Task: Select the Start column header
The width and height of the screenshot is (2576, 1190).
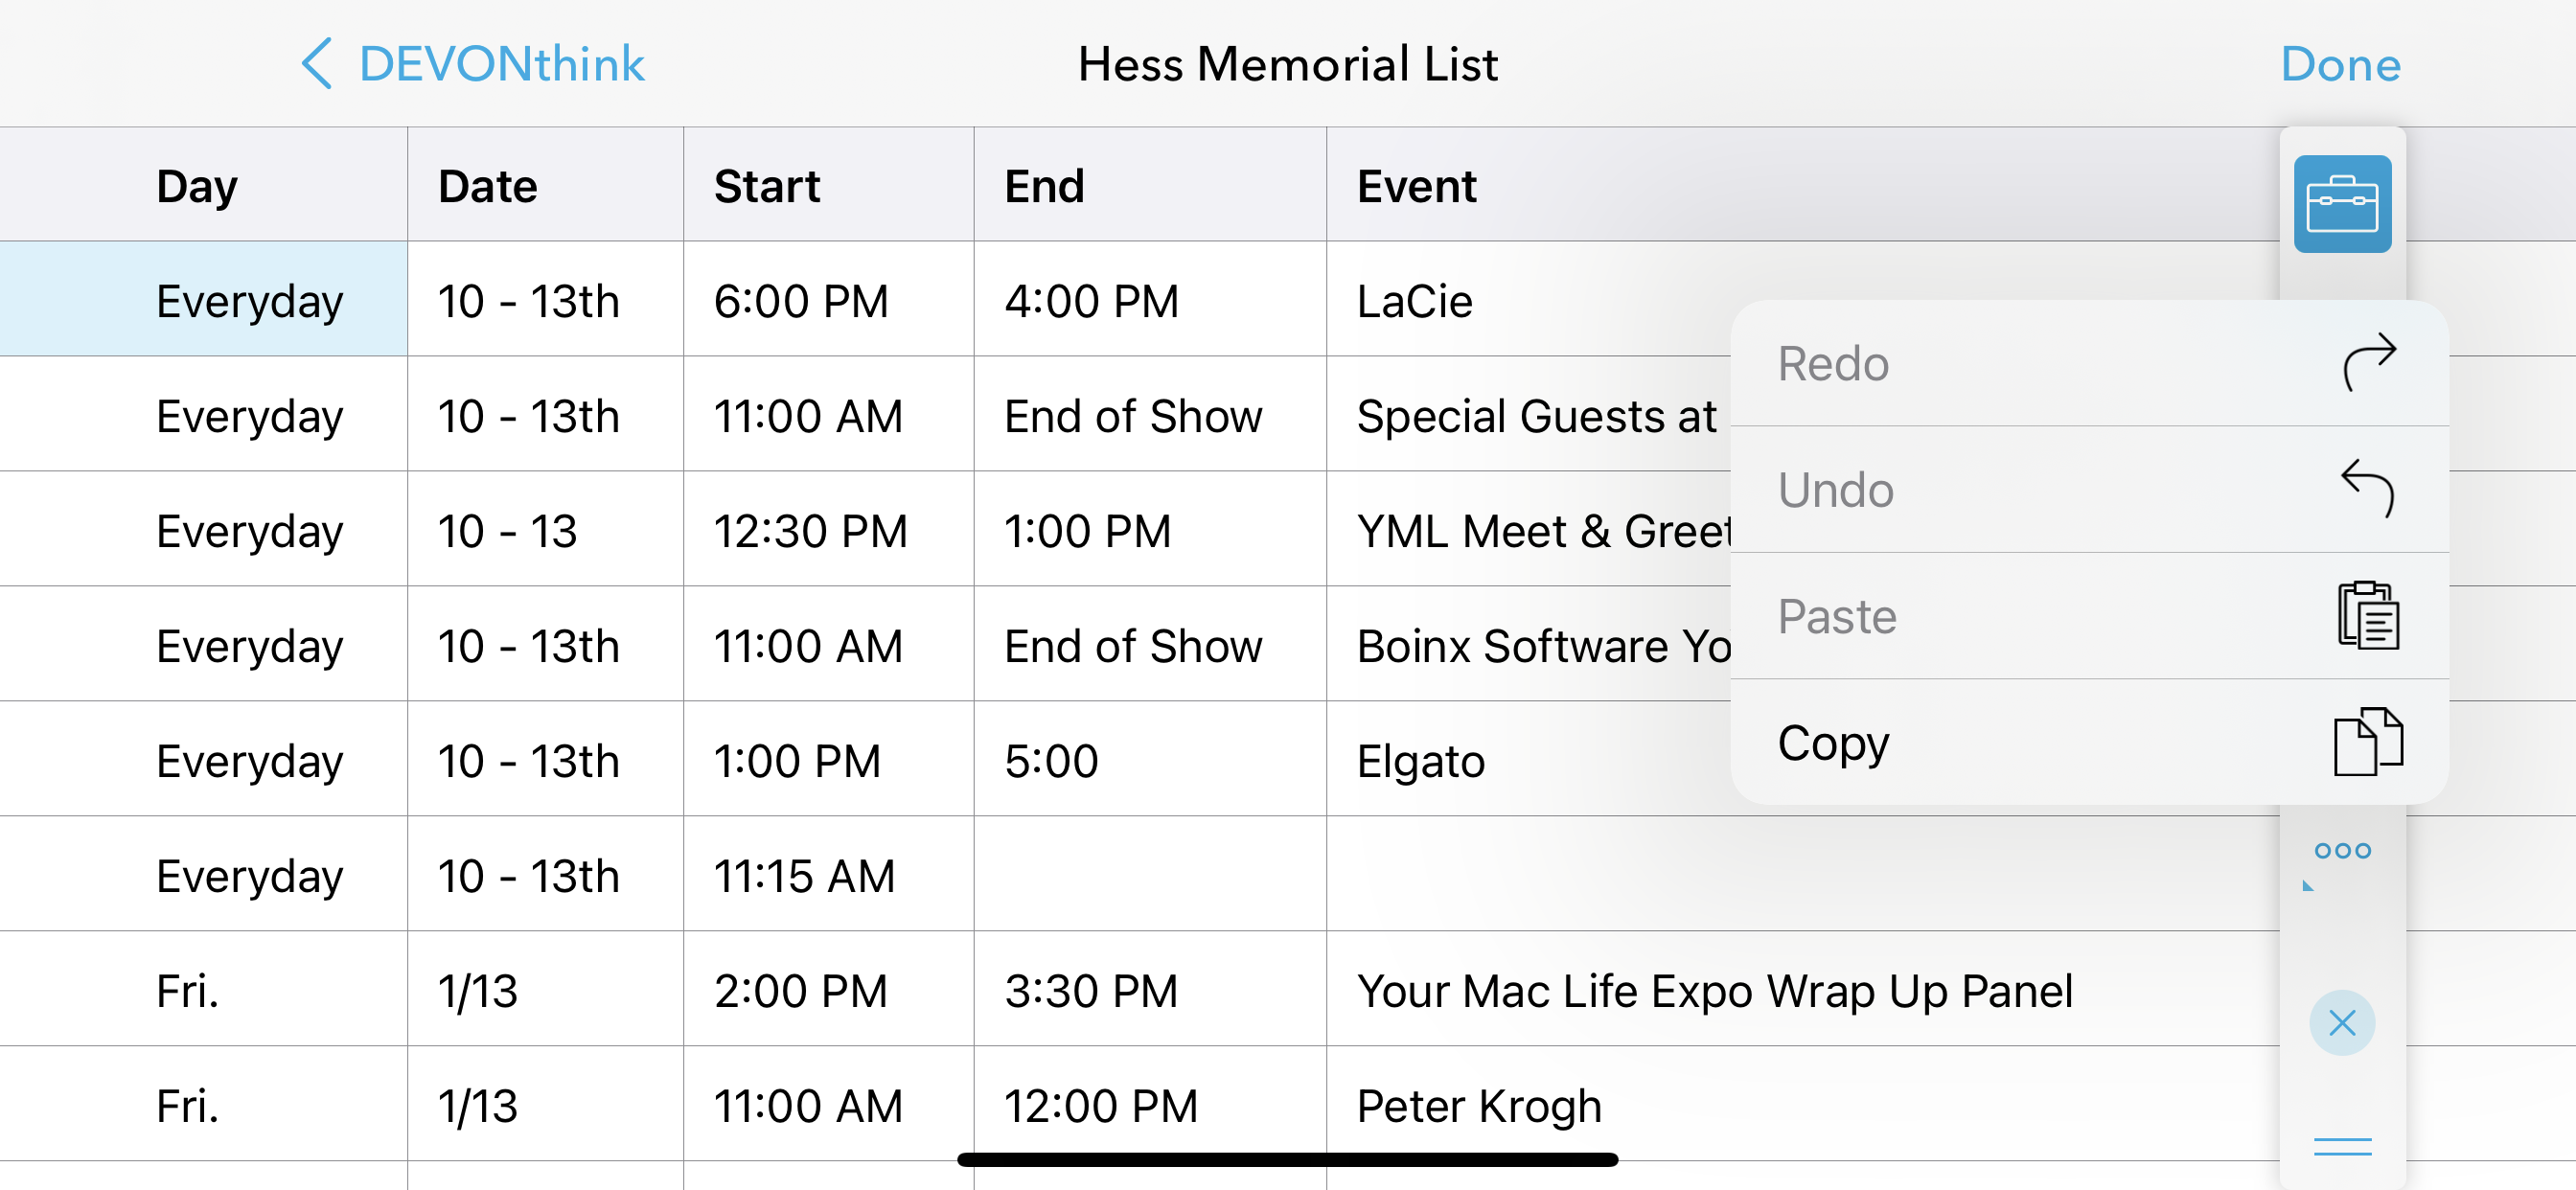Action: coord(829,184)
